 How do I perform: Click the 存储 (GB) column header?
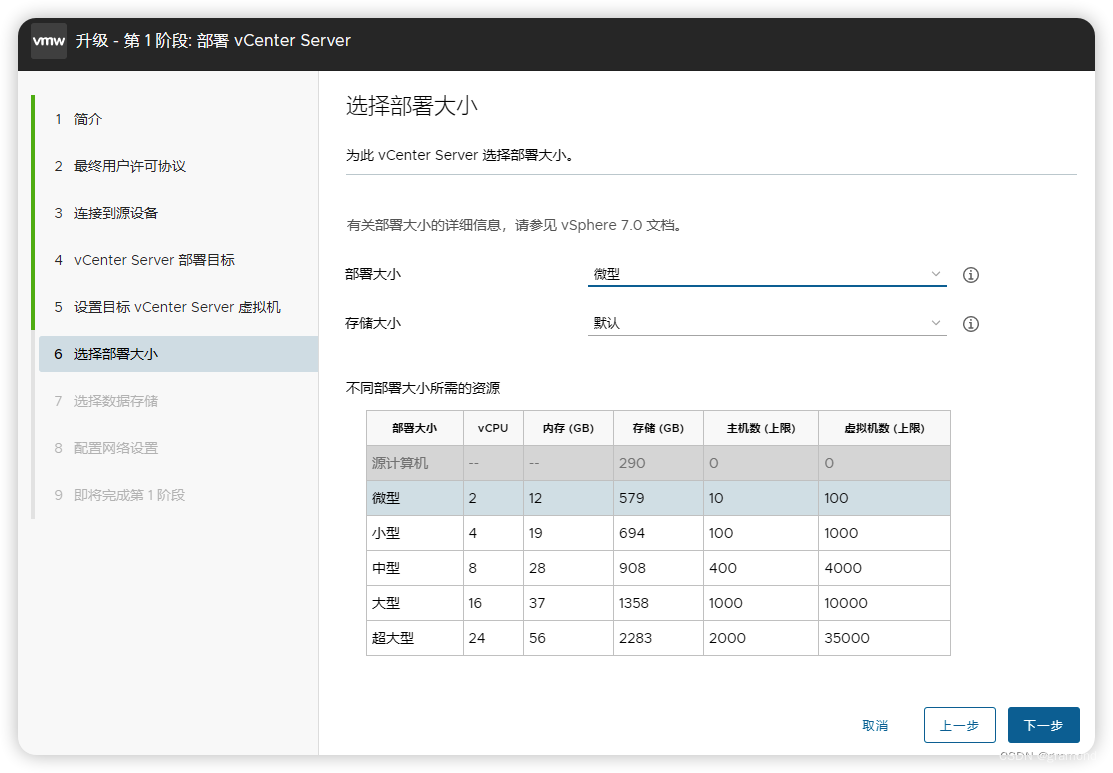tap(658, 428)
